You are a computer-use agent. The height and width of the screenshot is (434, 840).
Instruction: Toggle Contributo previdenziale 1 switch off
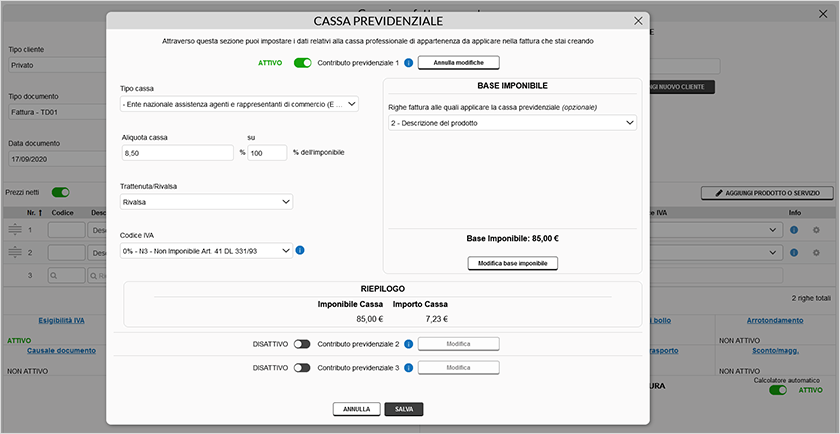[x=303, y=63]
